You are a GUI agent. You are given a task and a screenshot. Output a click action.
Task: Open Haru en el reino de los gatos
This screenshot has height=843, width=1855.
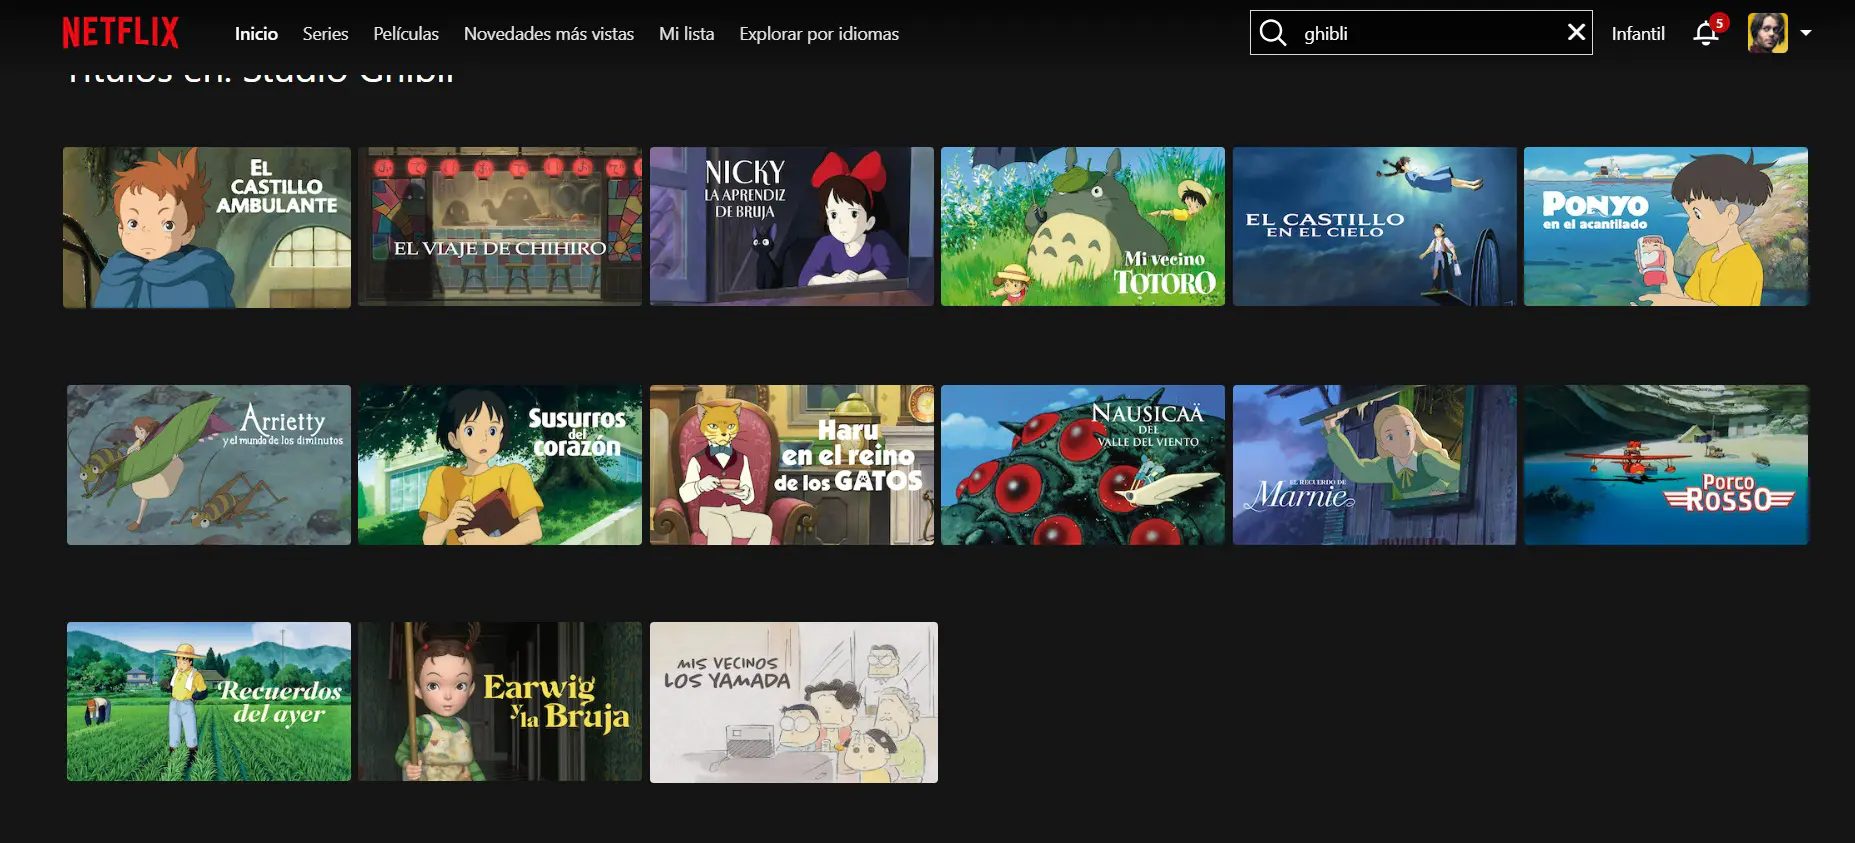[792, 465]
